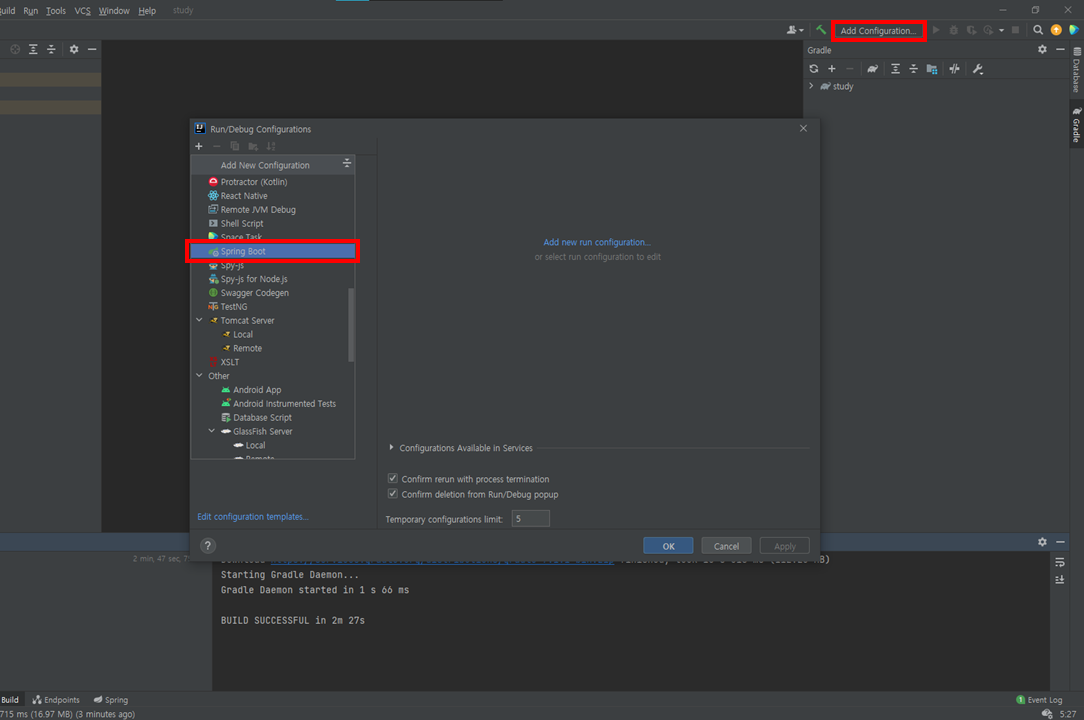The height and width of the screenshot is (720, 1084).
Task: Open Gradle build tool settings wrench
Action: [978, 68]
